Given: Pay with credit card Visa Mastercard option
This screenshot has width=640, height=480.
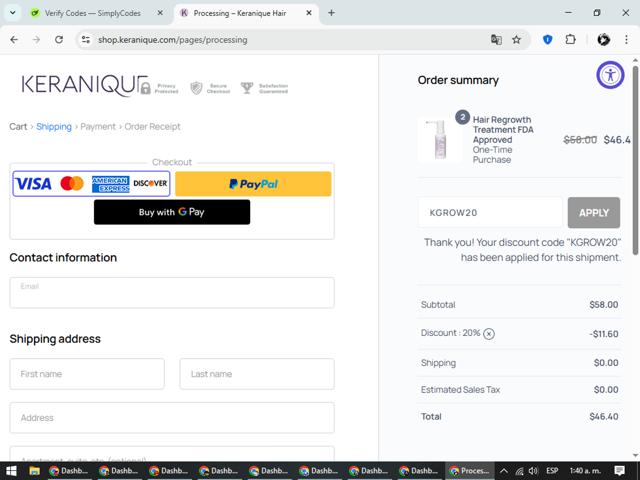Looking at the screenshot, I should [91, 184].
